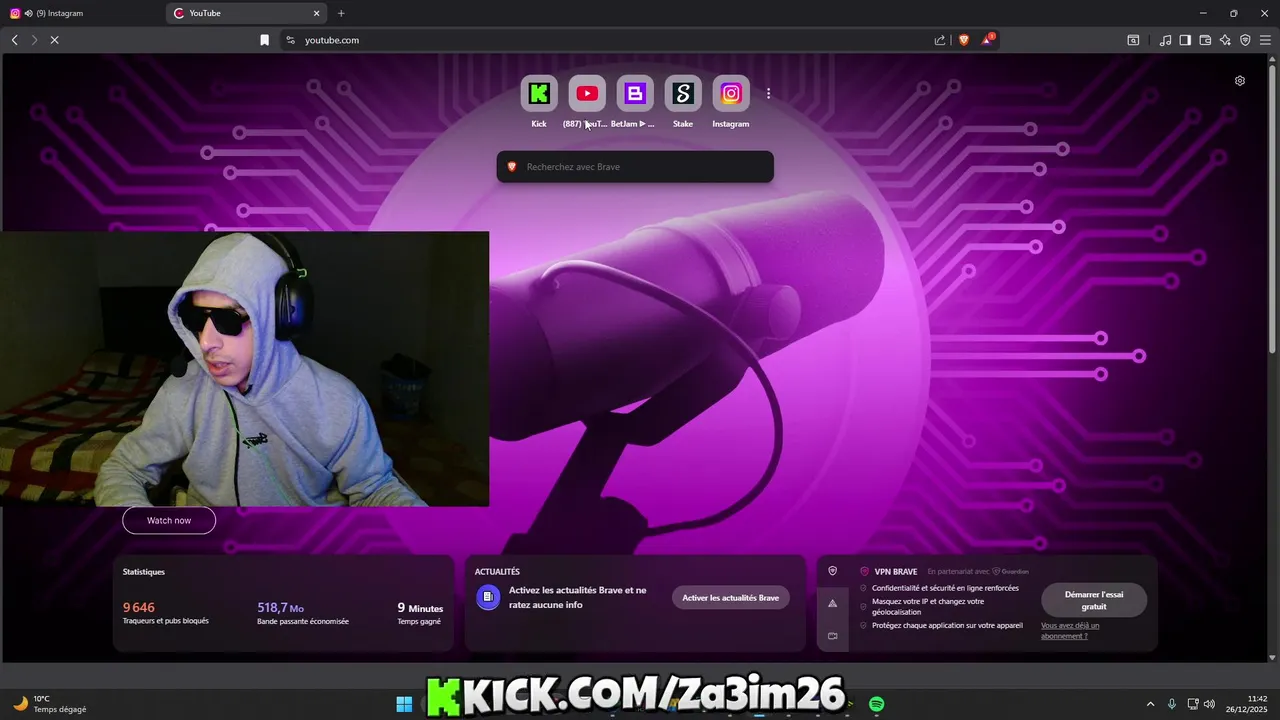1280x720 pixels.
Task: Click the forward navigation arrow
Action: [34, 40]
